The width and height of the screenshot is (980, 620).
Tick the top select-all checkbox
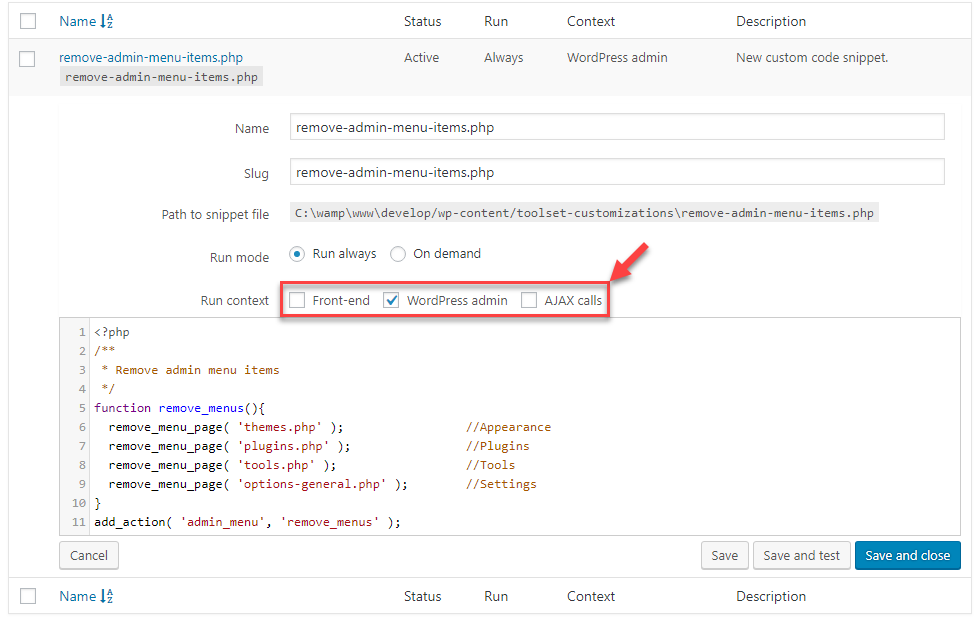28,21
